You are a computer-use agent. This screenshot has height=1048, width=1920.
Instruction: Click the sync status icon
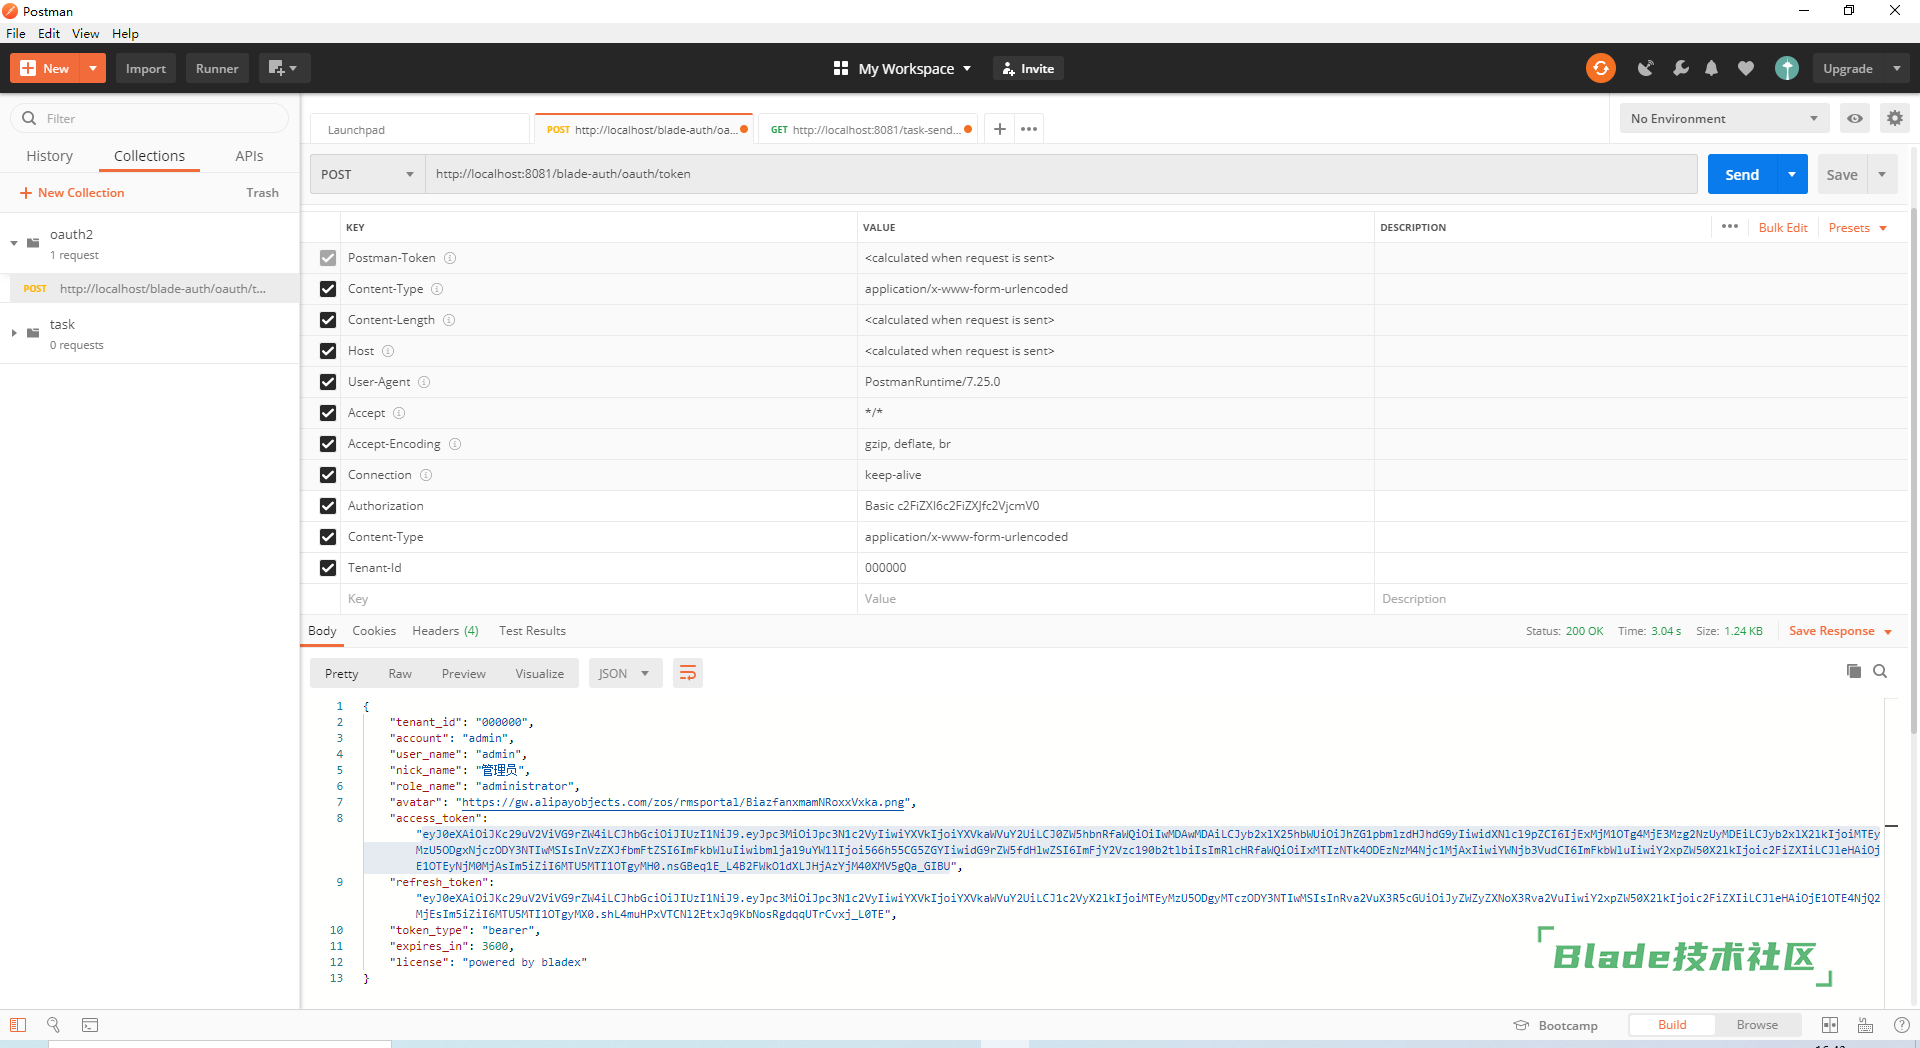(x=1600, y=68)
